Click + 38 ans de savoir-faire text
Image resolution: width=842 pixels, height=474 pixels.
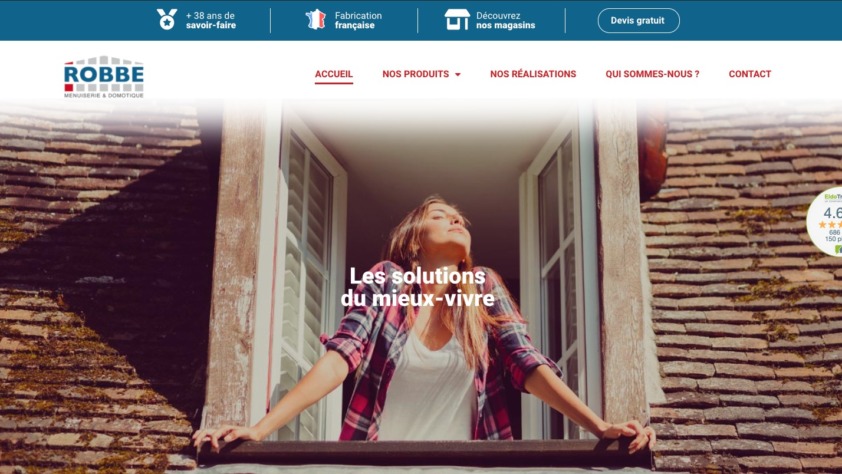[x=210, y=20]
